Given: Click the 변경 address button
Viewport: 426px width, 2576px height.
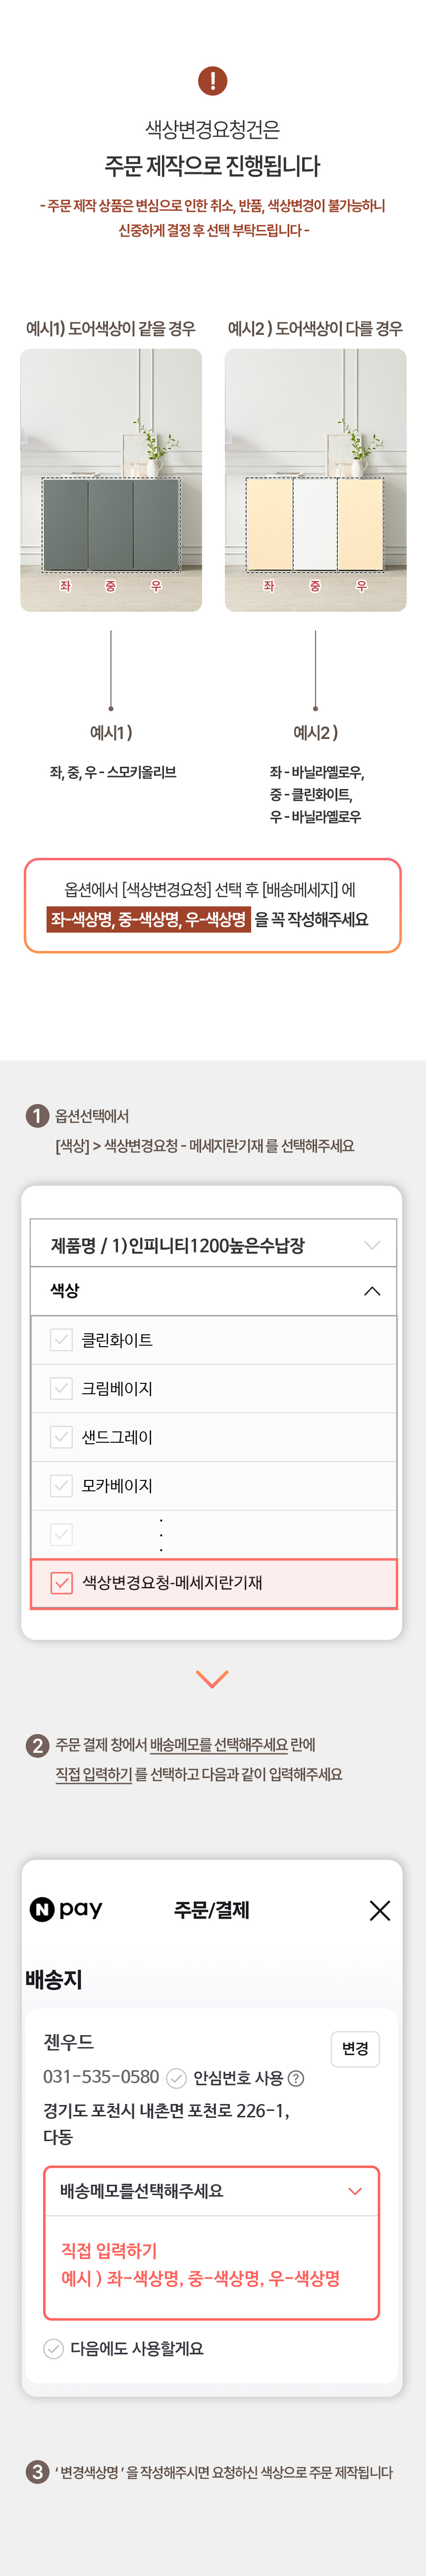Looking at the screenshot, I should pyautogui.click(x=355, y=2048).
